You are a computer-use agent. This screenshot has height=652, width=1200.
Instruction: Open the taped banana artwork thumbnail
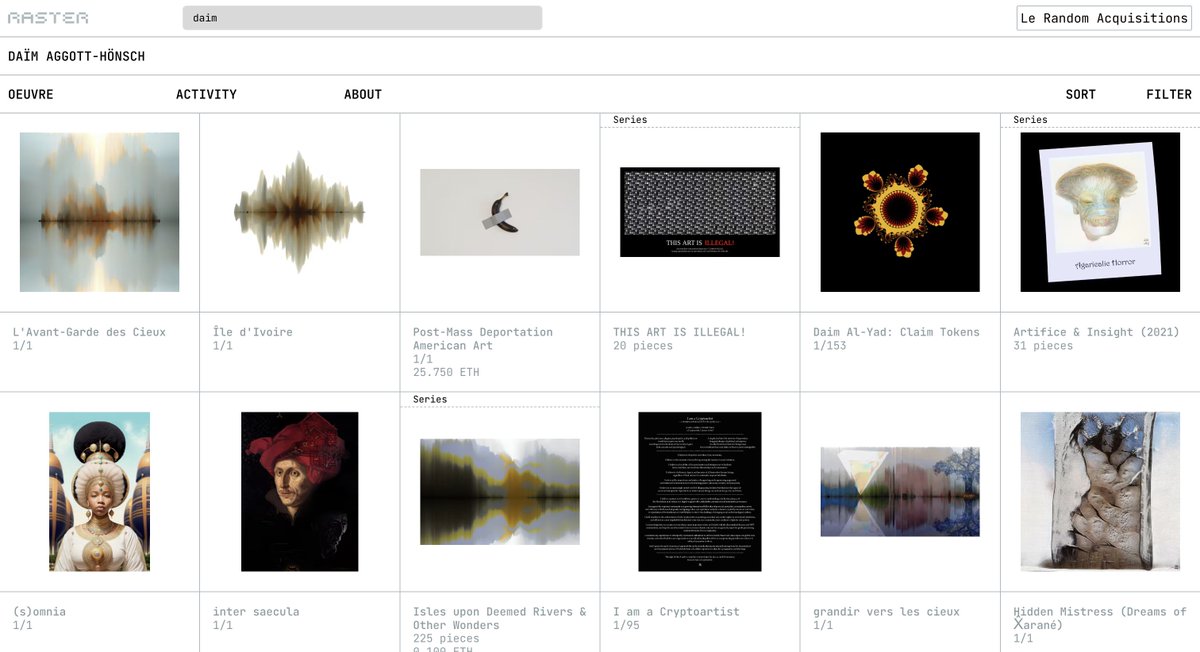pos(500,212)
